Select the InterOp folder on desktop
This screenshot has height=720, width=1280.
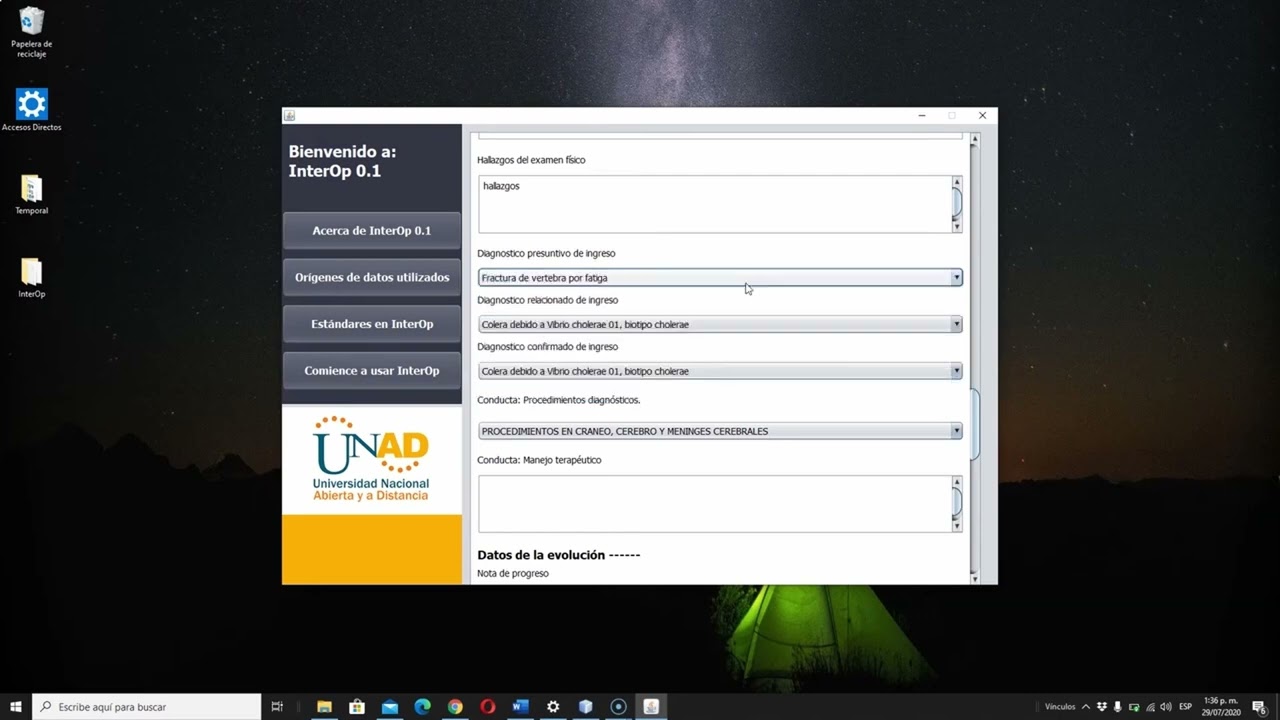point(32,279)
